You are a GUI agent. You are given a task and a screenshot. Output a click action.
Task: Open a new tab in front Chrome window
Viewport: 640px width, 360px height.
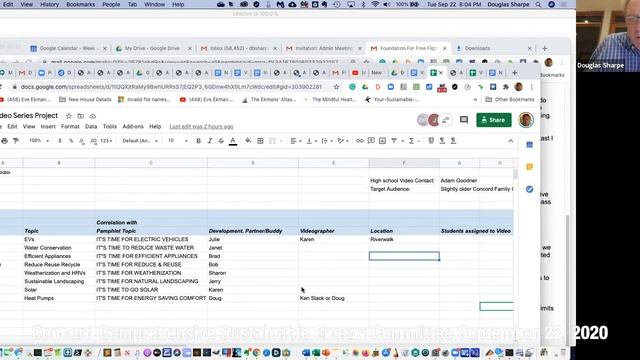click(515, 73)
